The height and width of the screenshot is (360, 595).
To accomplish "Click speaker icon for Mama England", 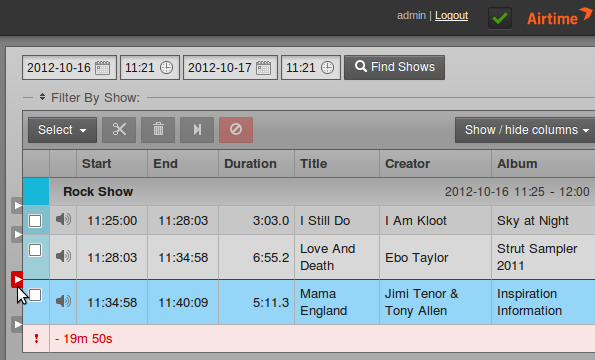I will tap(63, 301).
